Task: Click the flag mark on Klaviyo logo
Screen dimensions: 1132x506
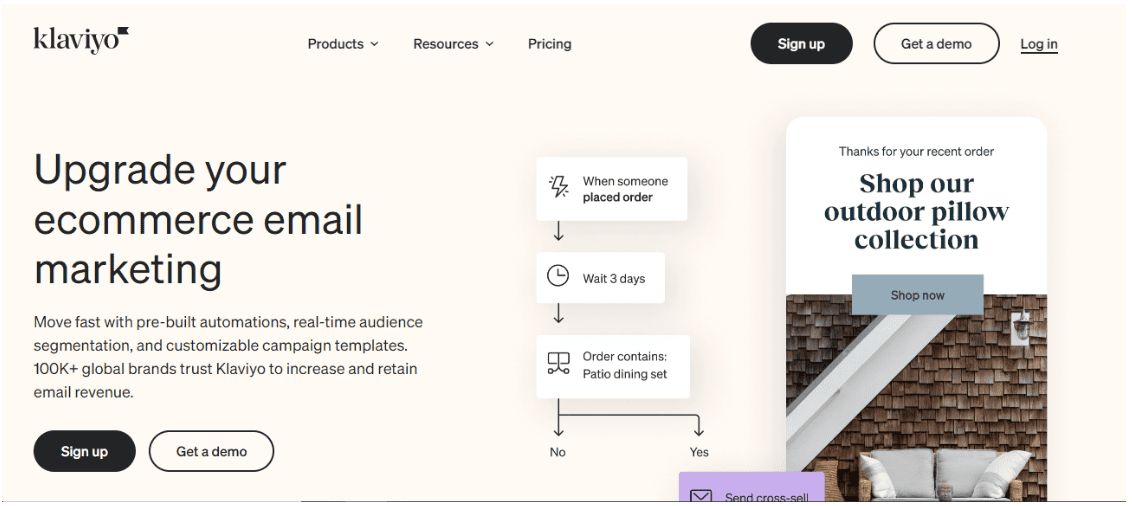Action: [x=123, y=31]
